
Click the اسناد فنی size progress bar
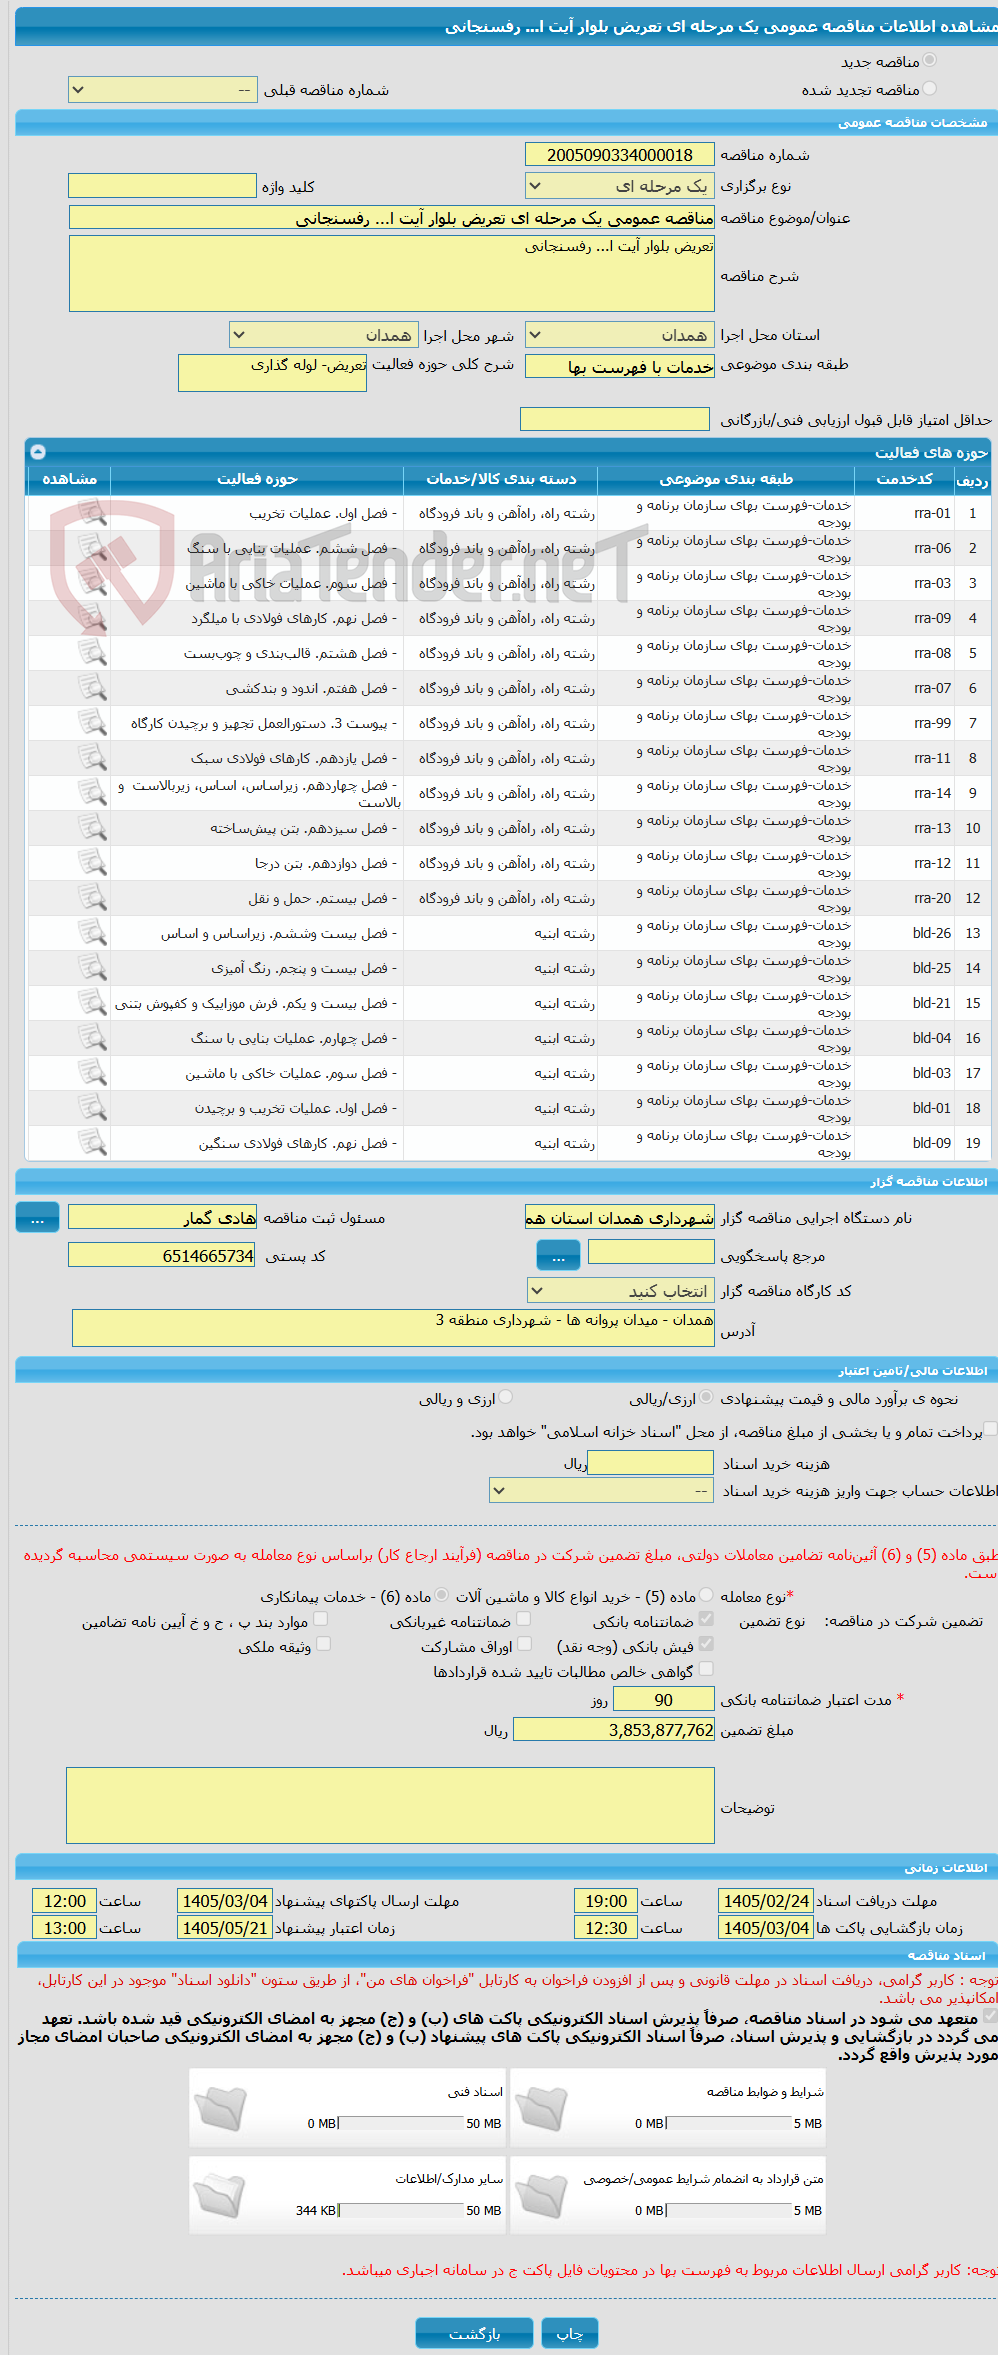tap(402, 2123)
